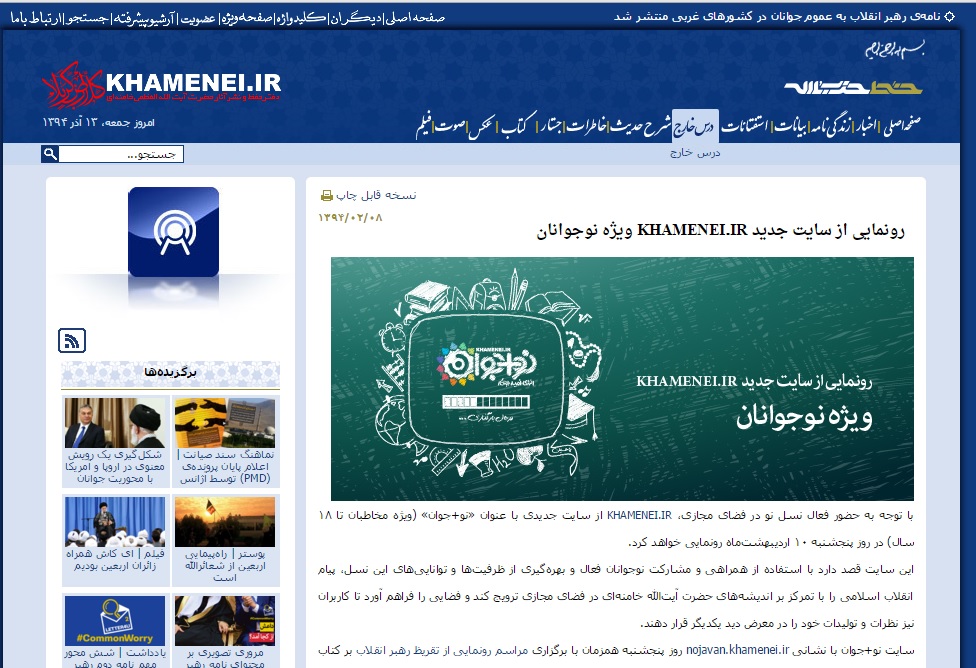Open شرح حدیث in the navigation bar
The image size is (976, 668).
pos(640,126)
